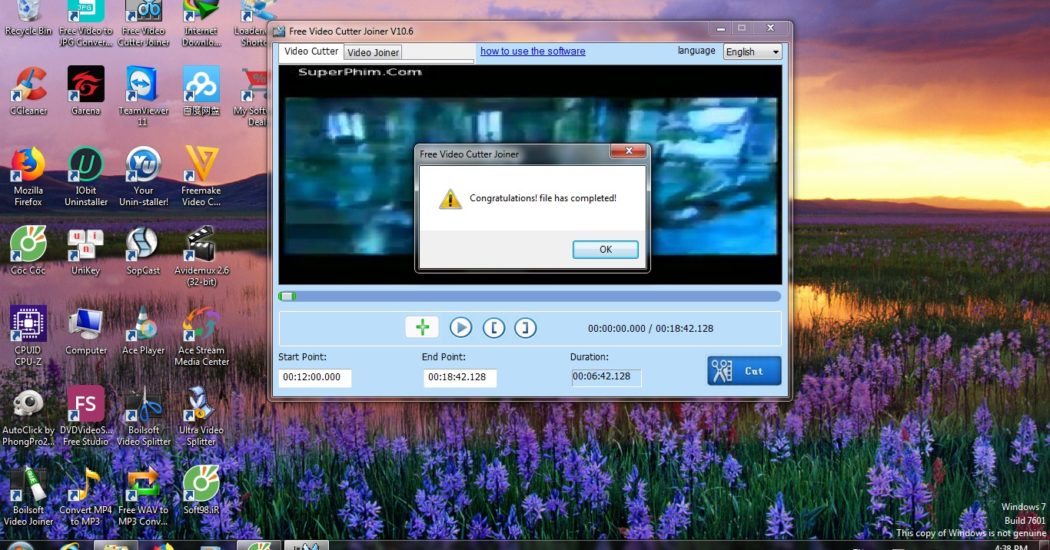Click the Garena desktop icon
Screen dimensions: 1050x550
click(x=86, y=91)
